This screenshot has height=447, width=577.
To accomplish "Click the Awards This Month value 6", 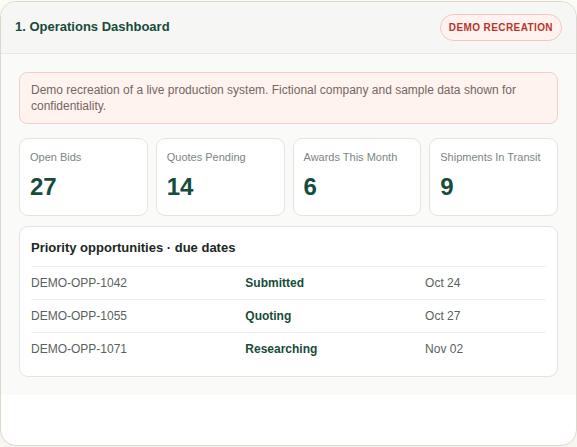I will pyautogui.click(x=310, y=187).
